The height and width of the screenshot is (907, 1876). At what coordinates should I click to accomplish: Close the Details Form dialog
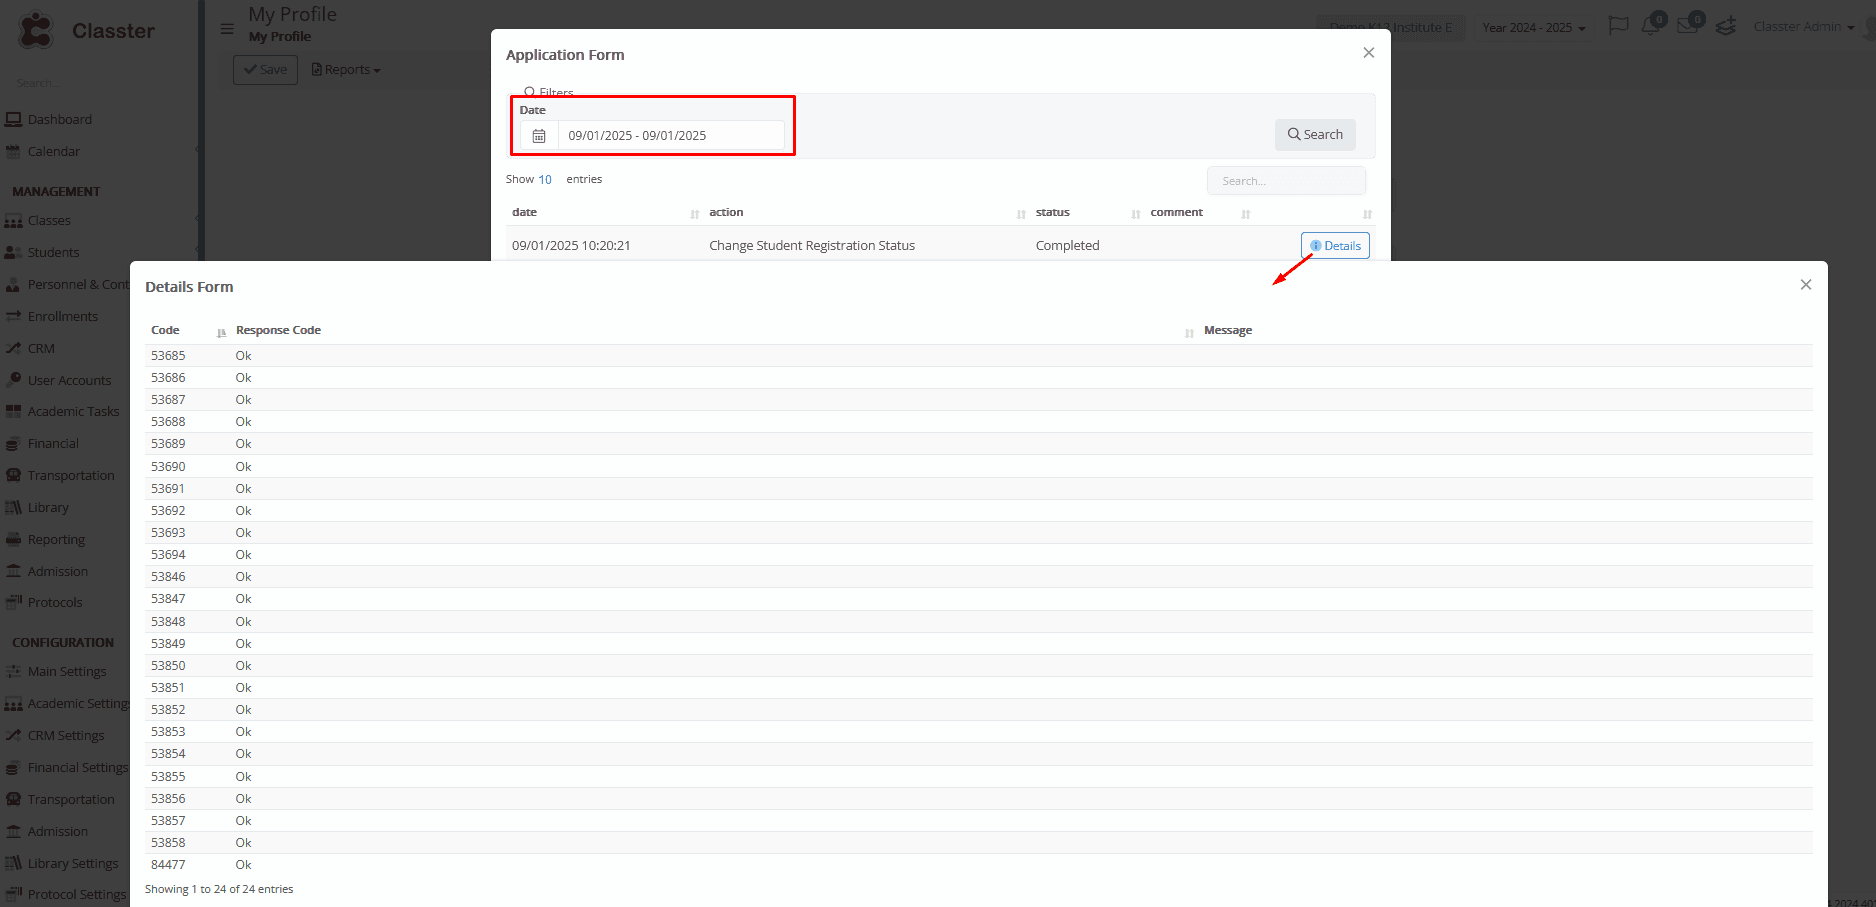coord(1806,285)
